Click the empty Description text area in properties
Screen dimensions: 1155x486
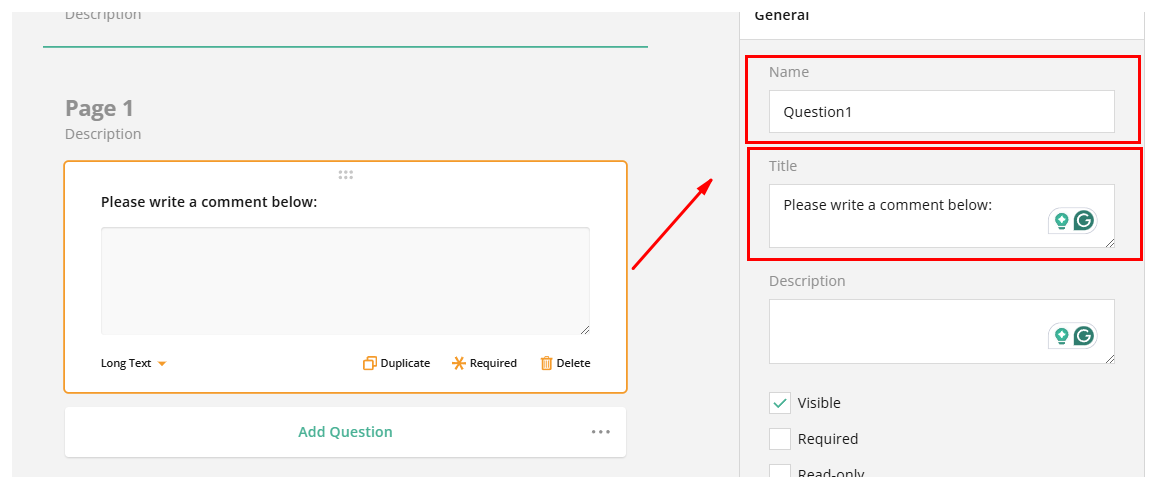coord(941,331)
